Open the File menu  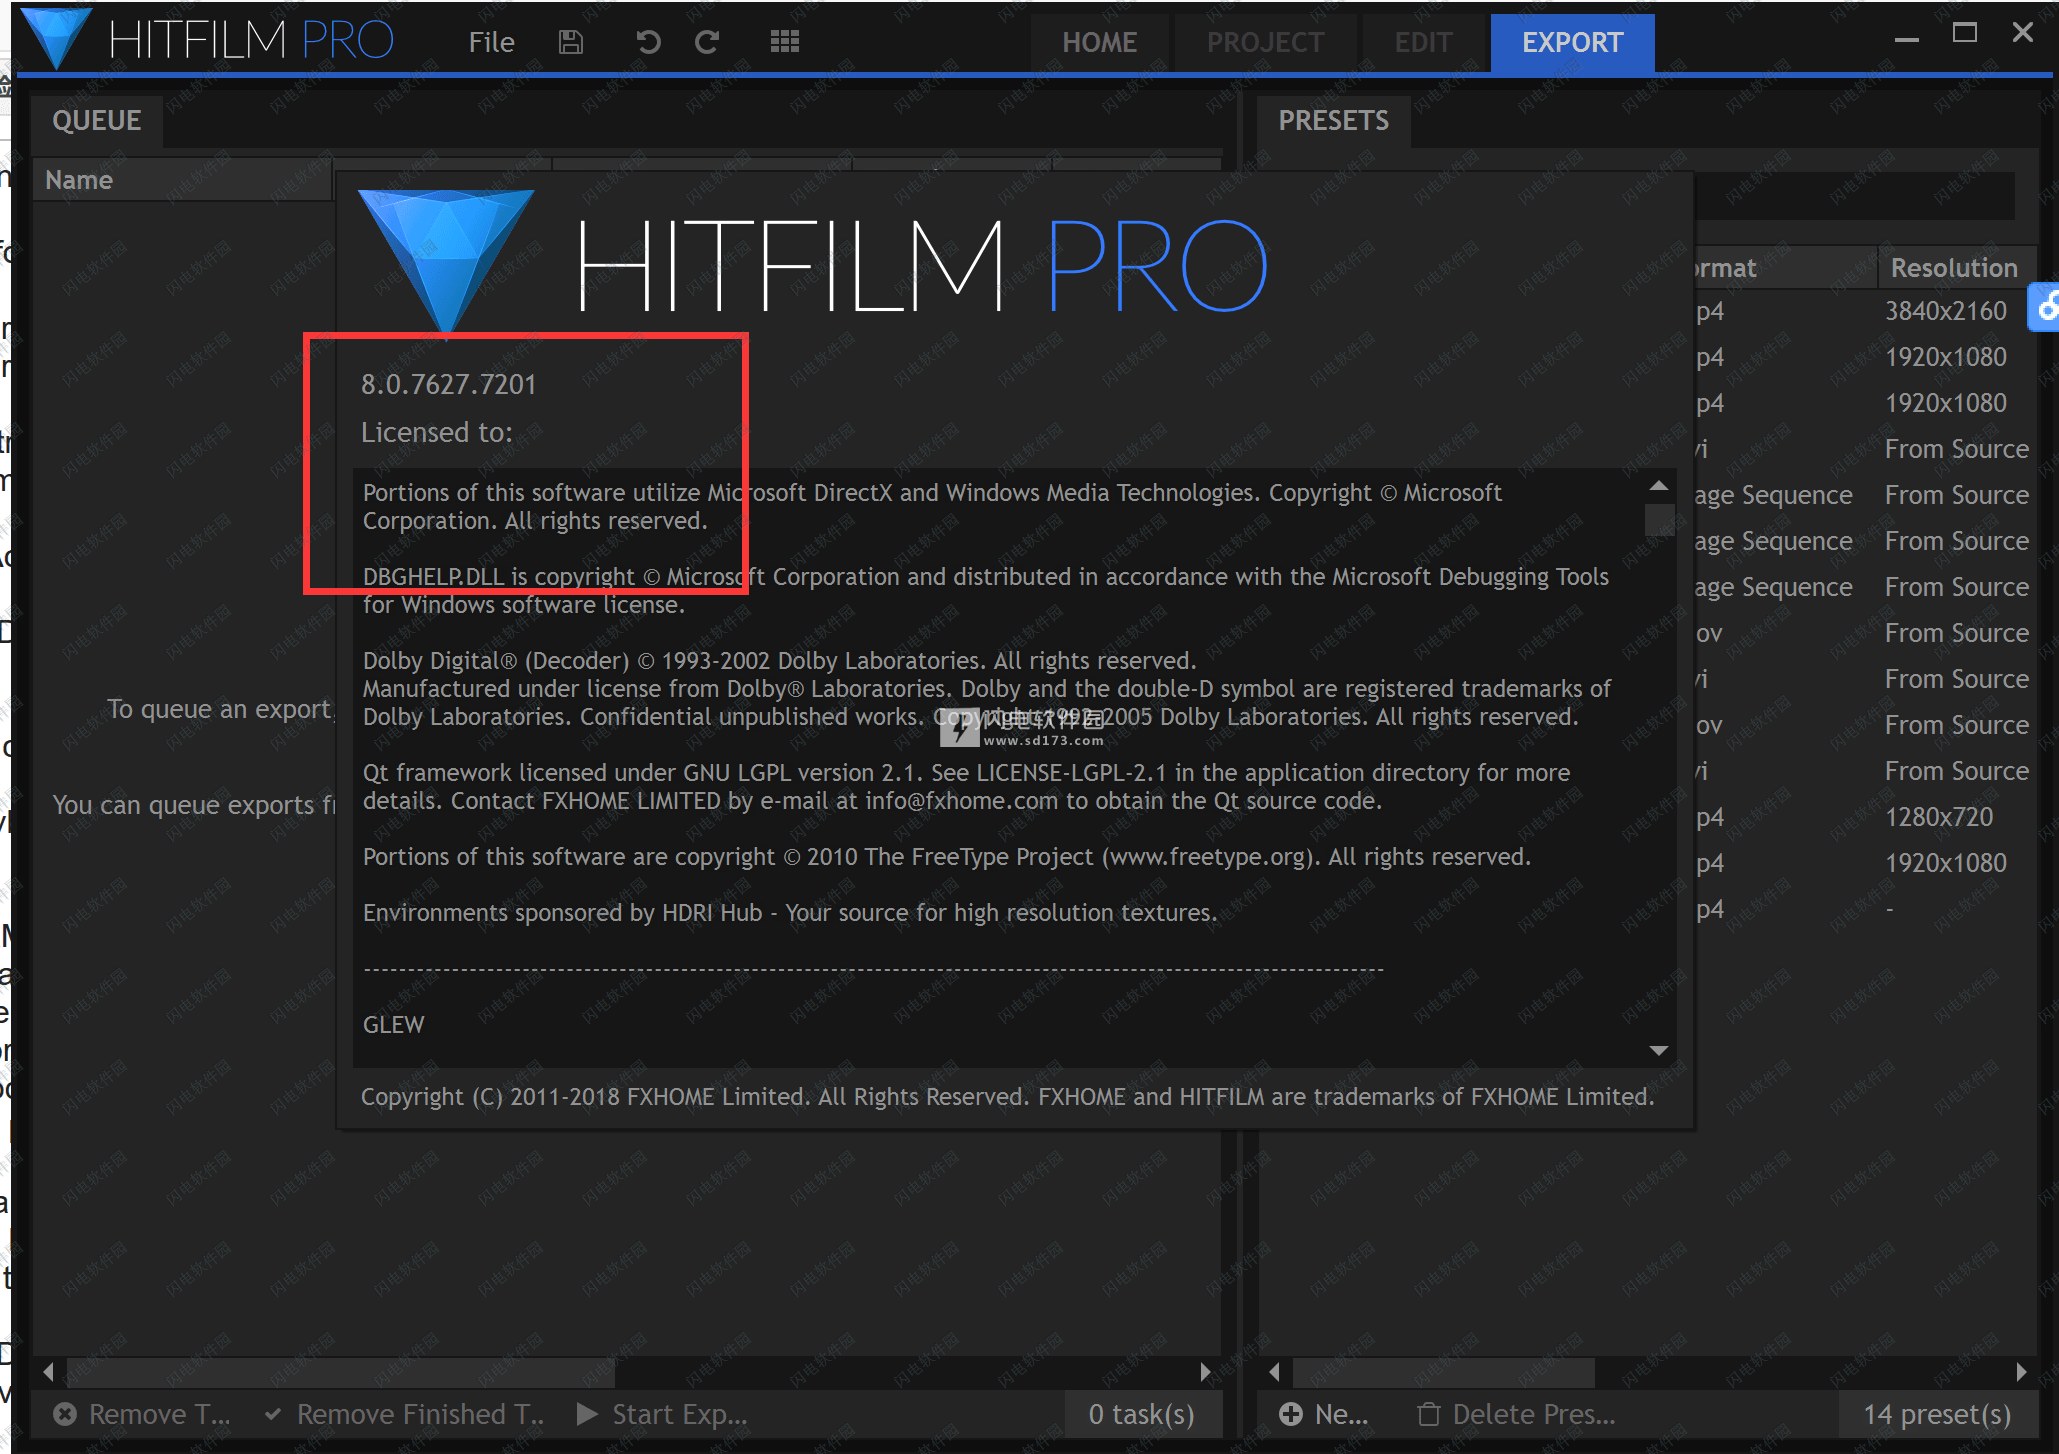491,42
